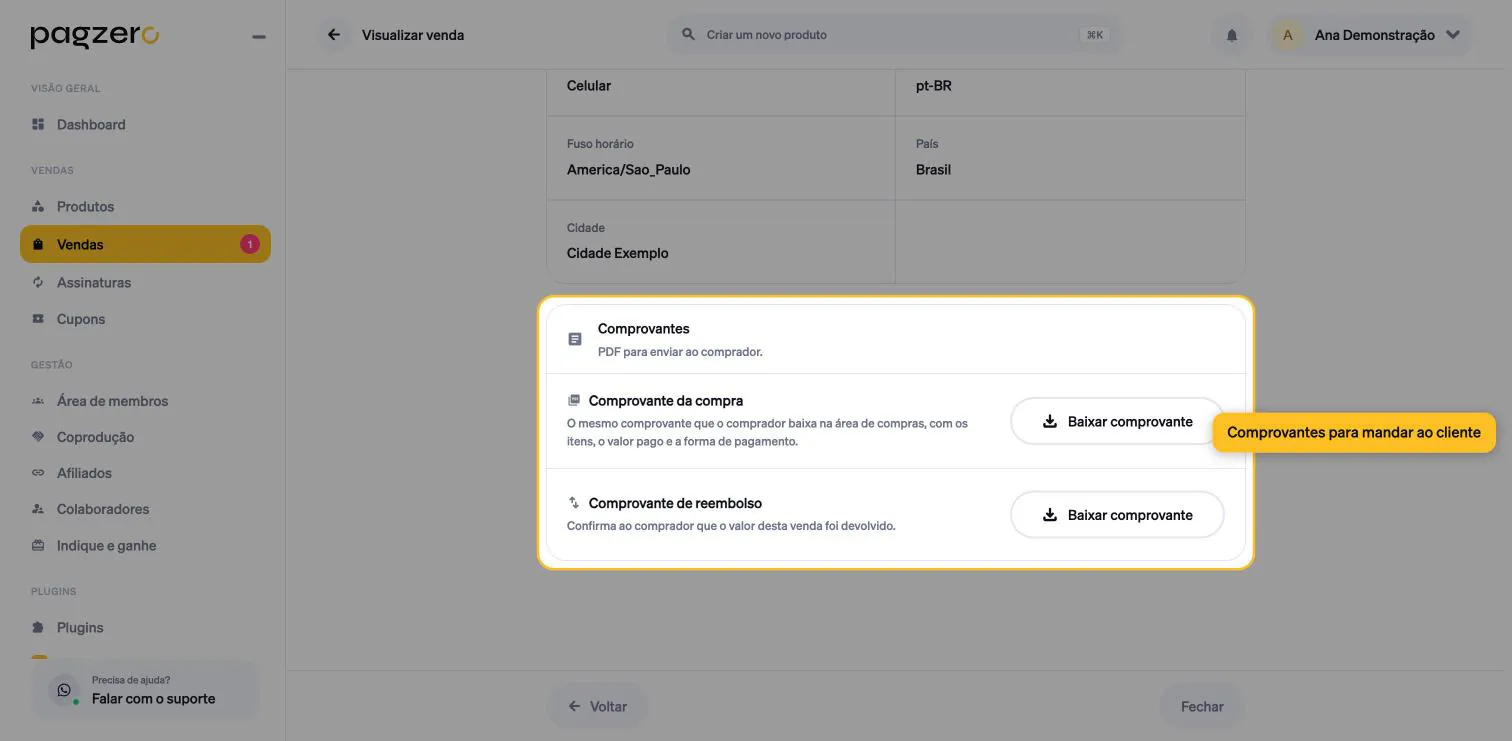Click the Cupons ticket icon
The image size is (1512, 741).
[x=38, y=319]
